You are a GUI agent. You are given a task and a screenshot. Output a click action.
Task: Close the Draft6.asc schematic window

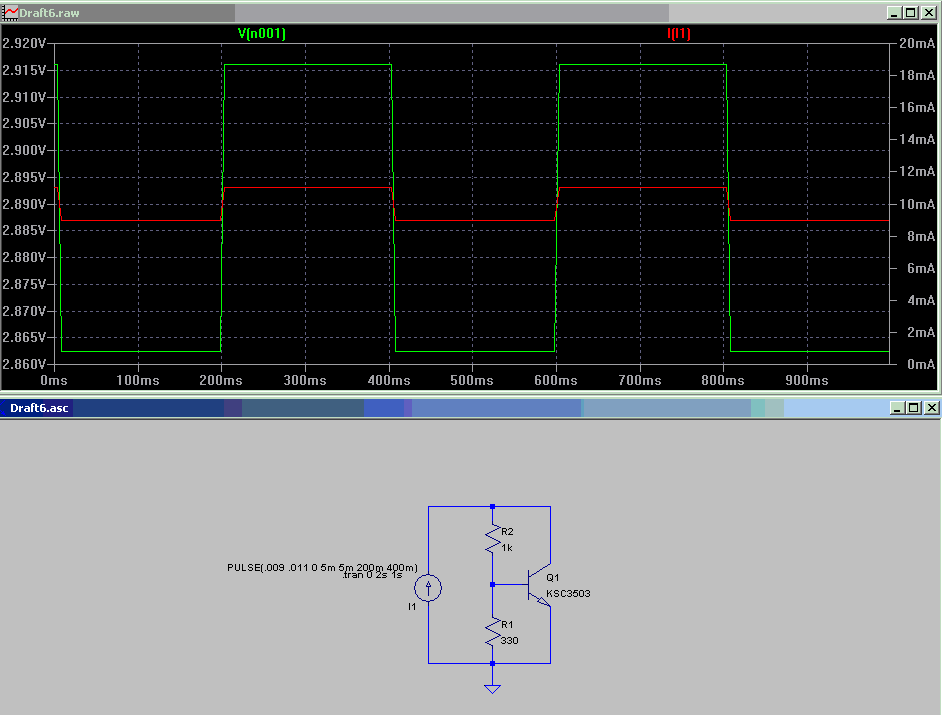click(932, 408)
